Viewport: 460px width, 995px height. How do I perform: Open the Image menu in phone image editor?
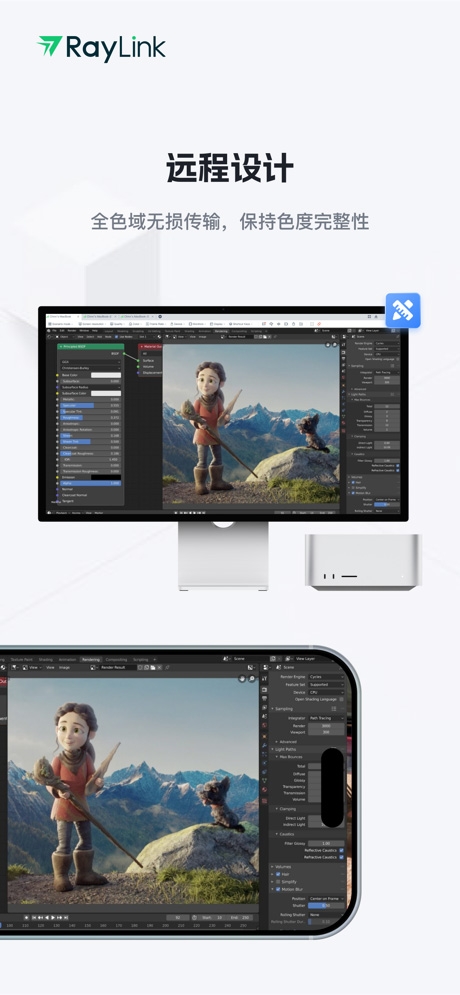pyautogui.click(x=64, y=668)
